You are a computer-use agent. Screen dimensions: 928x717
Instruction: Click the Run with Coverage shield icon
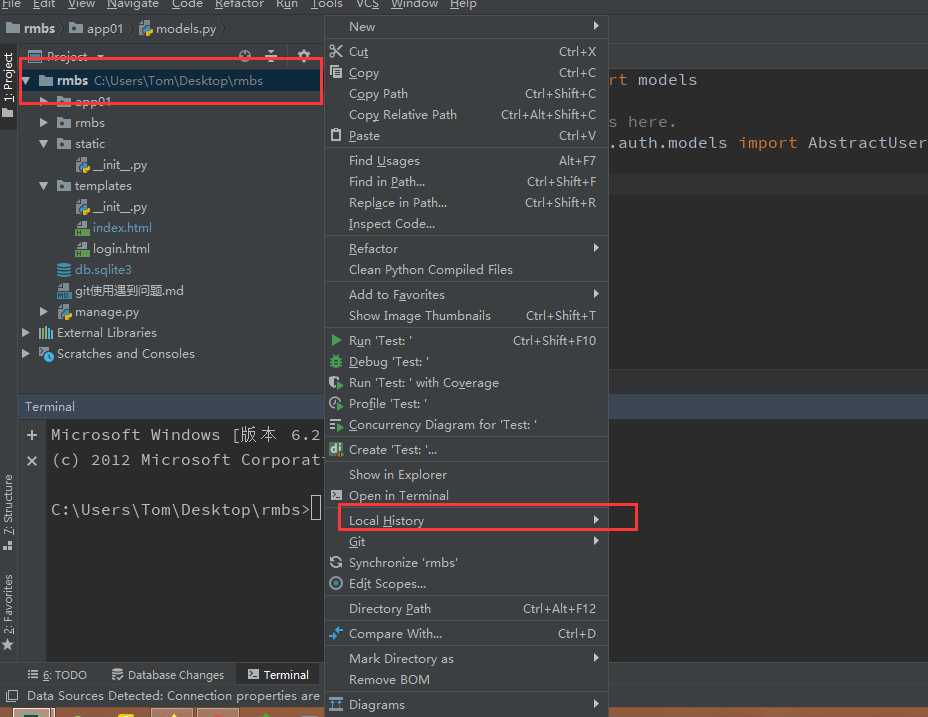(x=336, y=382)
